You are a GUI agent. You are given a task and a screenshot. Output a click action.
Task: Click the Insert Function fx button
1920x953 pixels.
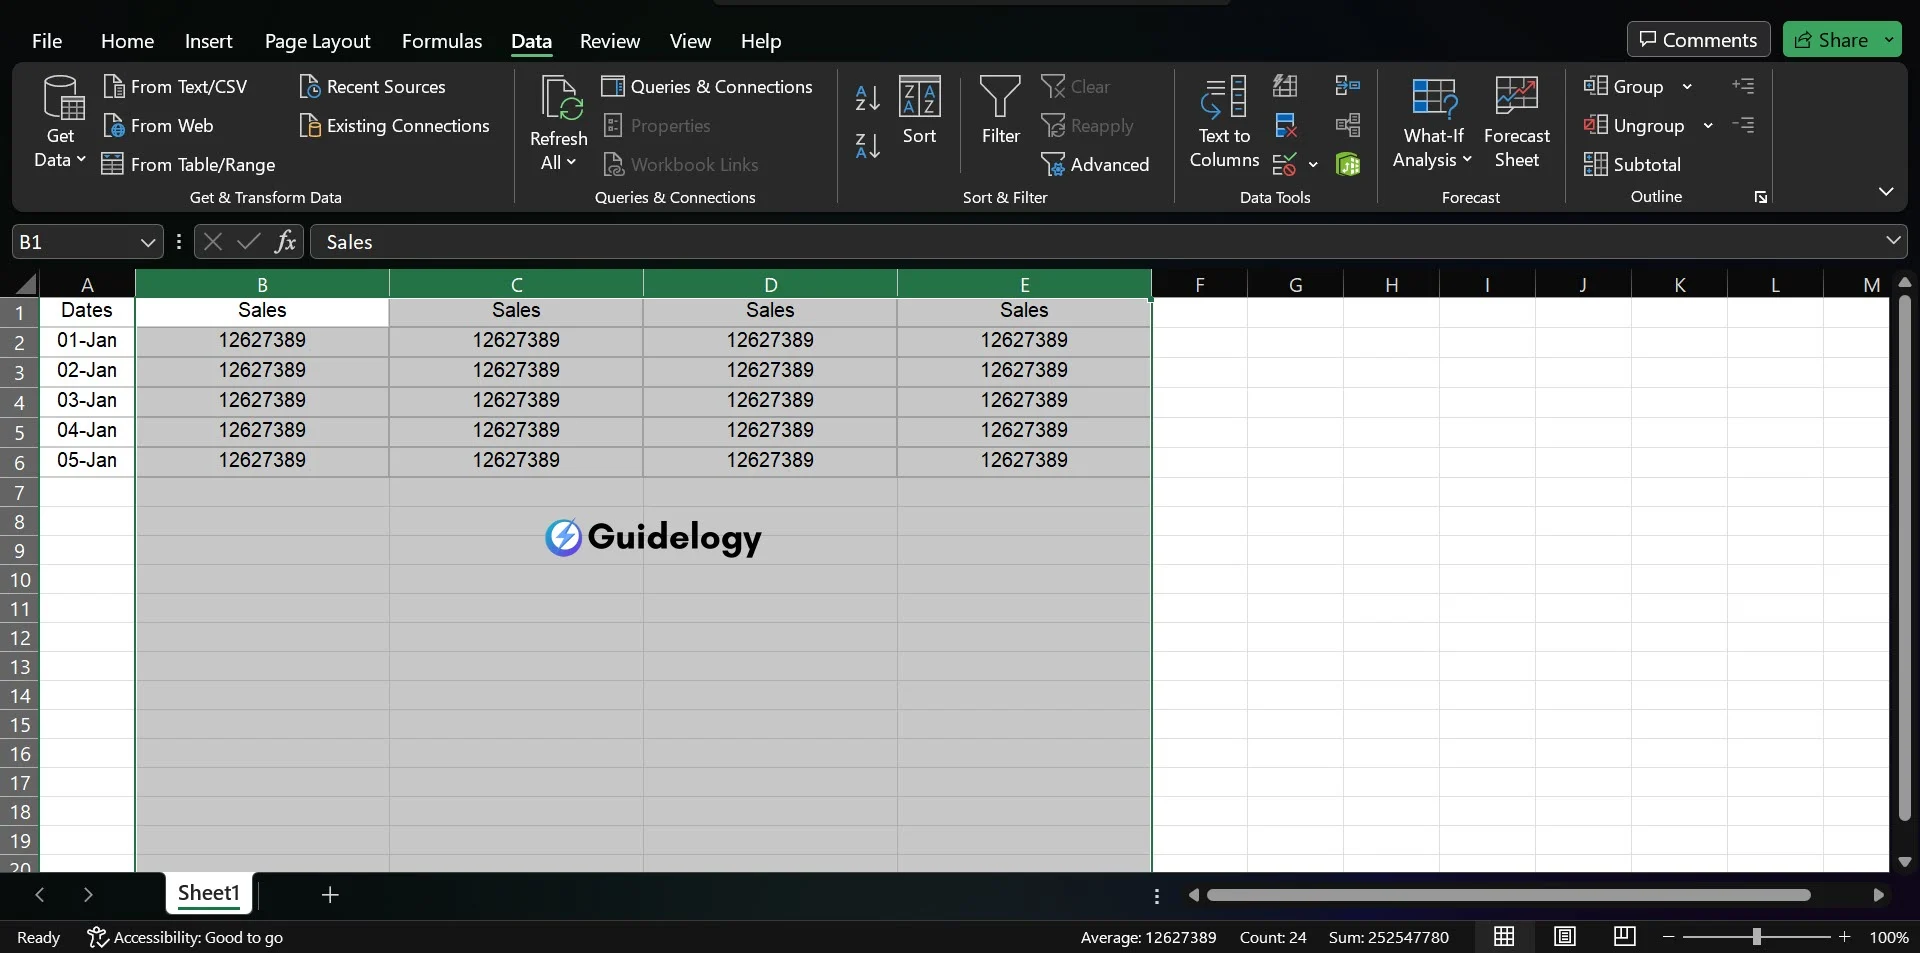pyautogui.click(x=286, y=242)
